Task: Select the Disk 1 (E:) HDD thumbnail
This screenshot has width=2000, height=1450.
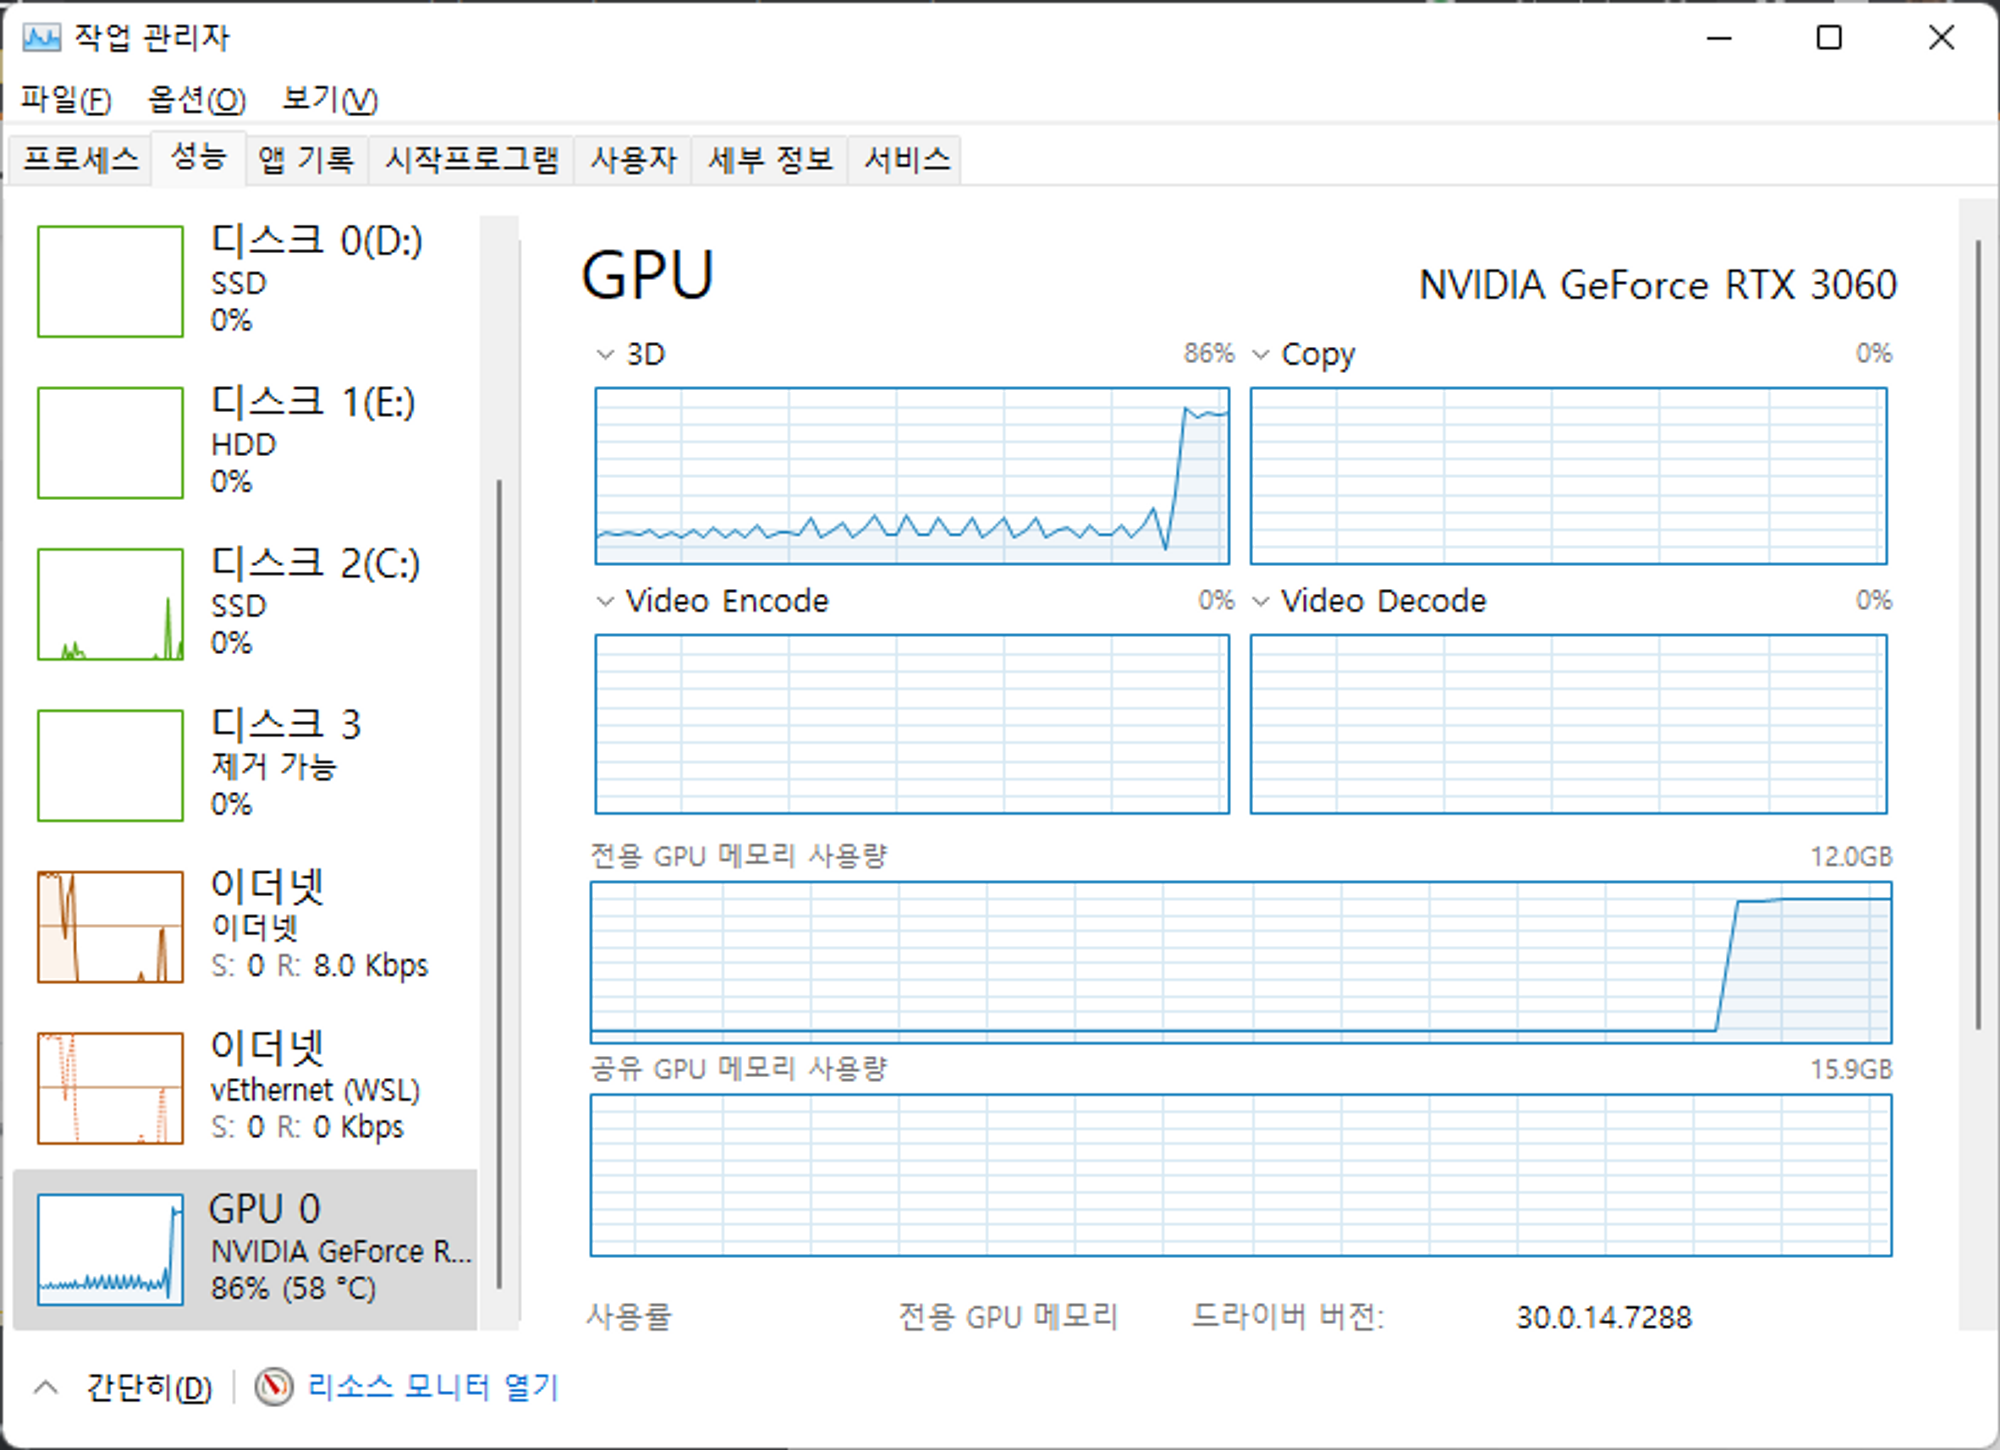Action: 110,442
